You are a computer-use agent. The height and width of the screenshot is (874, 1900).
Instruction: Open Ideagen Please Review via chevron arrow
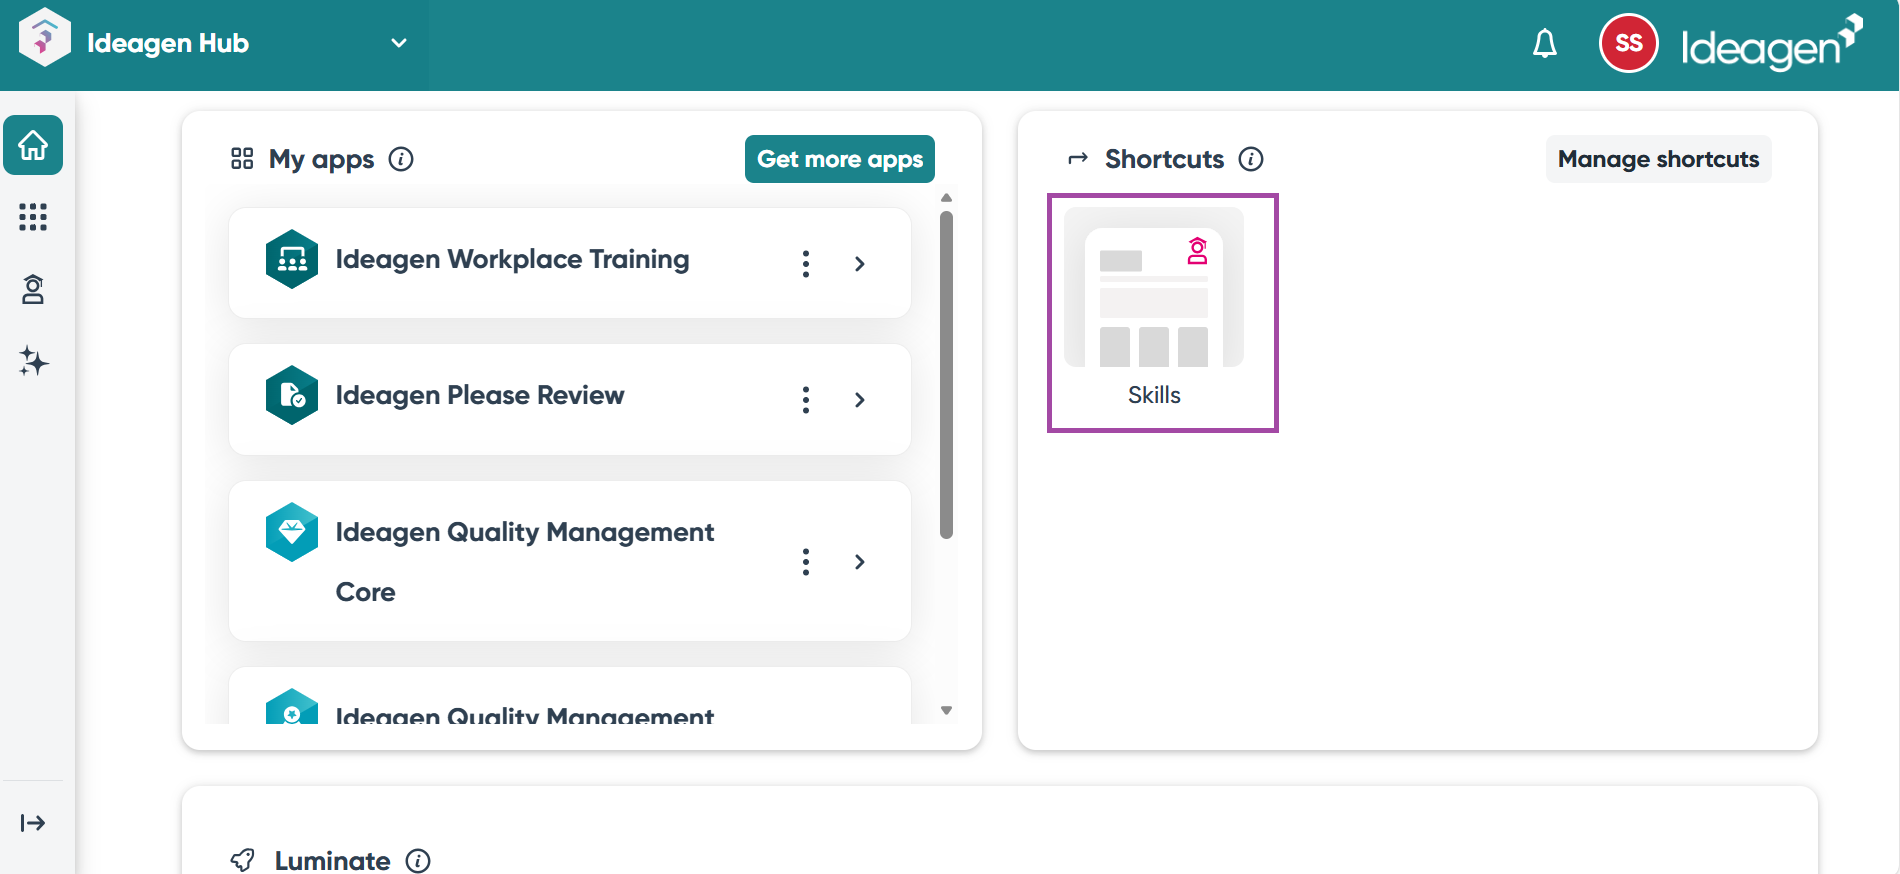tap(859, 400)
